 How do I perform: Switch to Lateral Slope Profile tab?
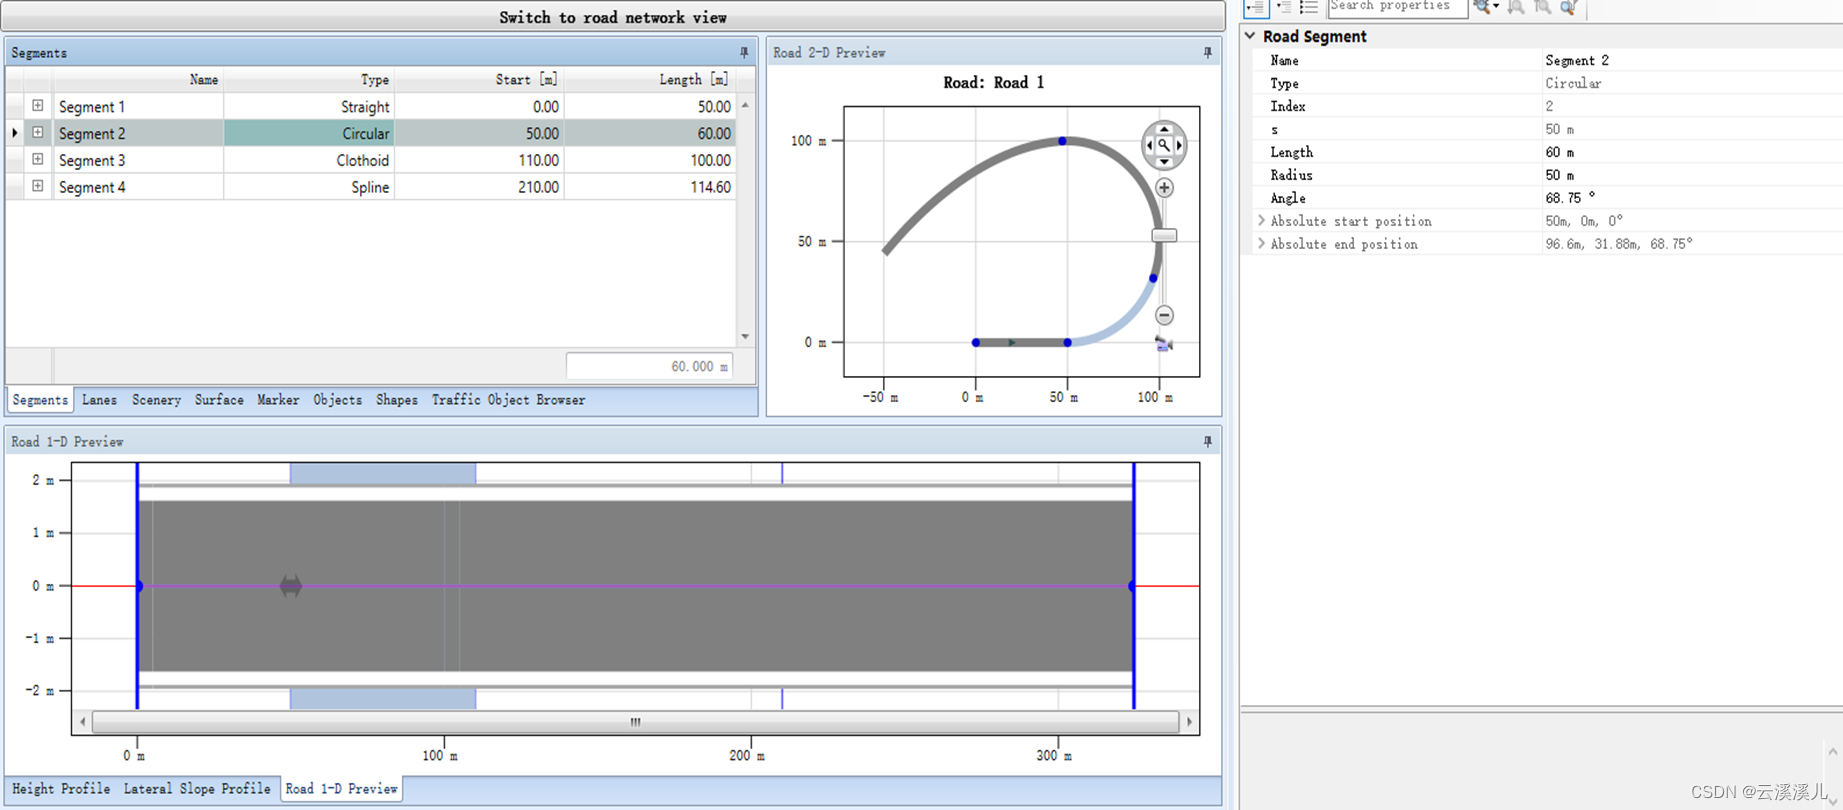(x=197, y=789)
